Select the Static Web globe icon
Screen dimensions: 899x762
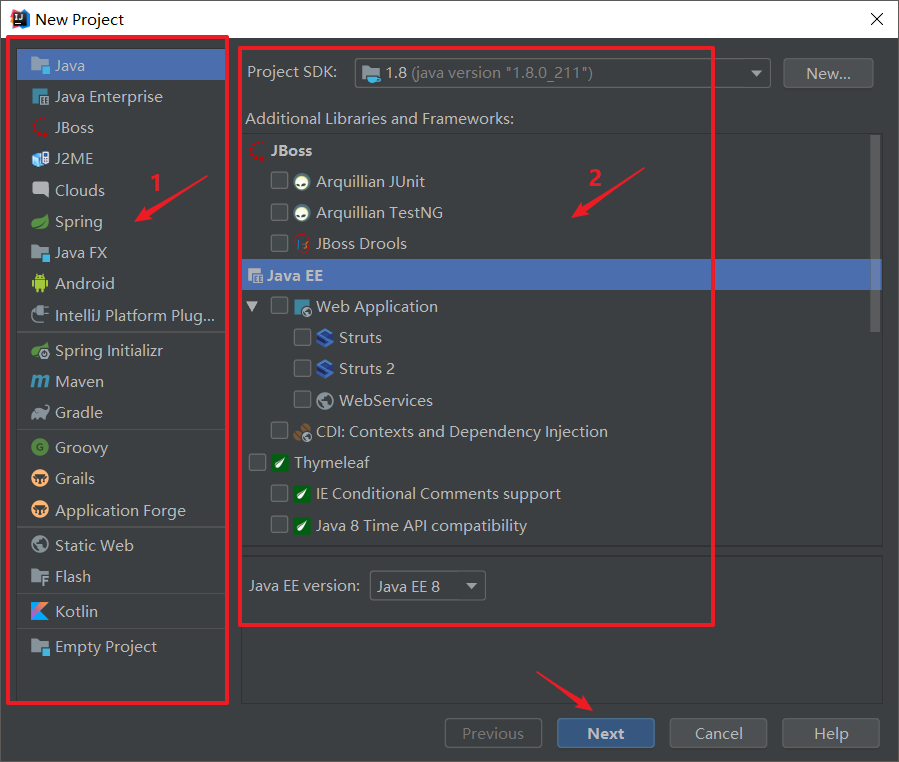40,545
